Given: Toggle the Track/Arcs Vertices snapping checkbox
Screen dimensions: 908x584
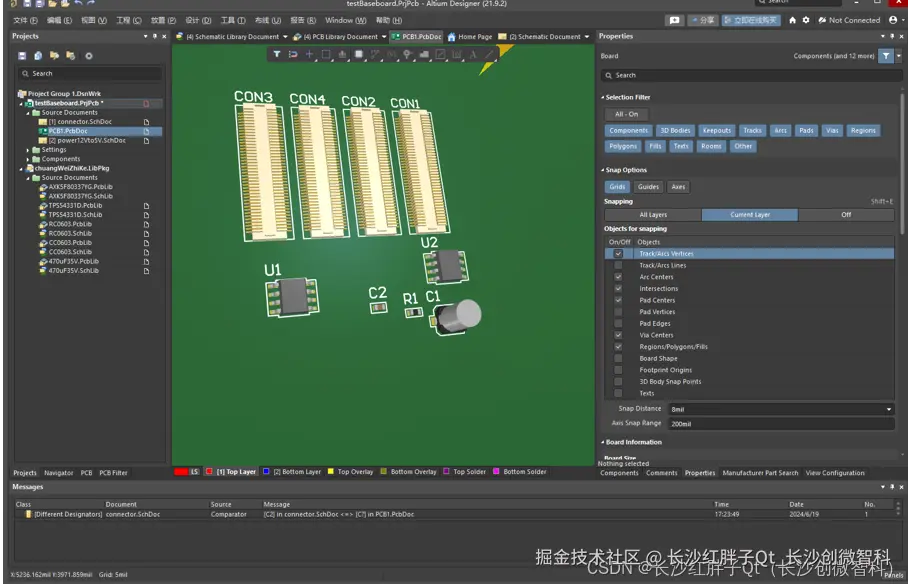Looking at the screenshot, I should pos(618,254).
